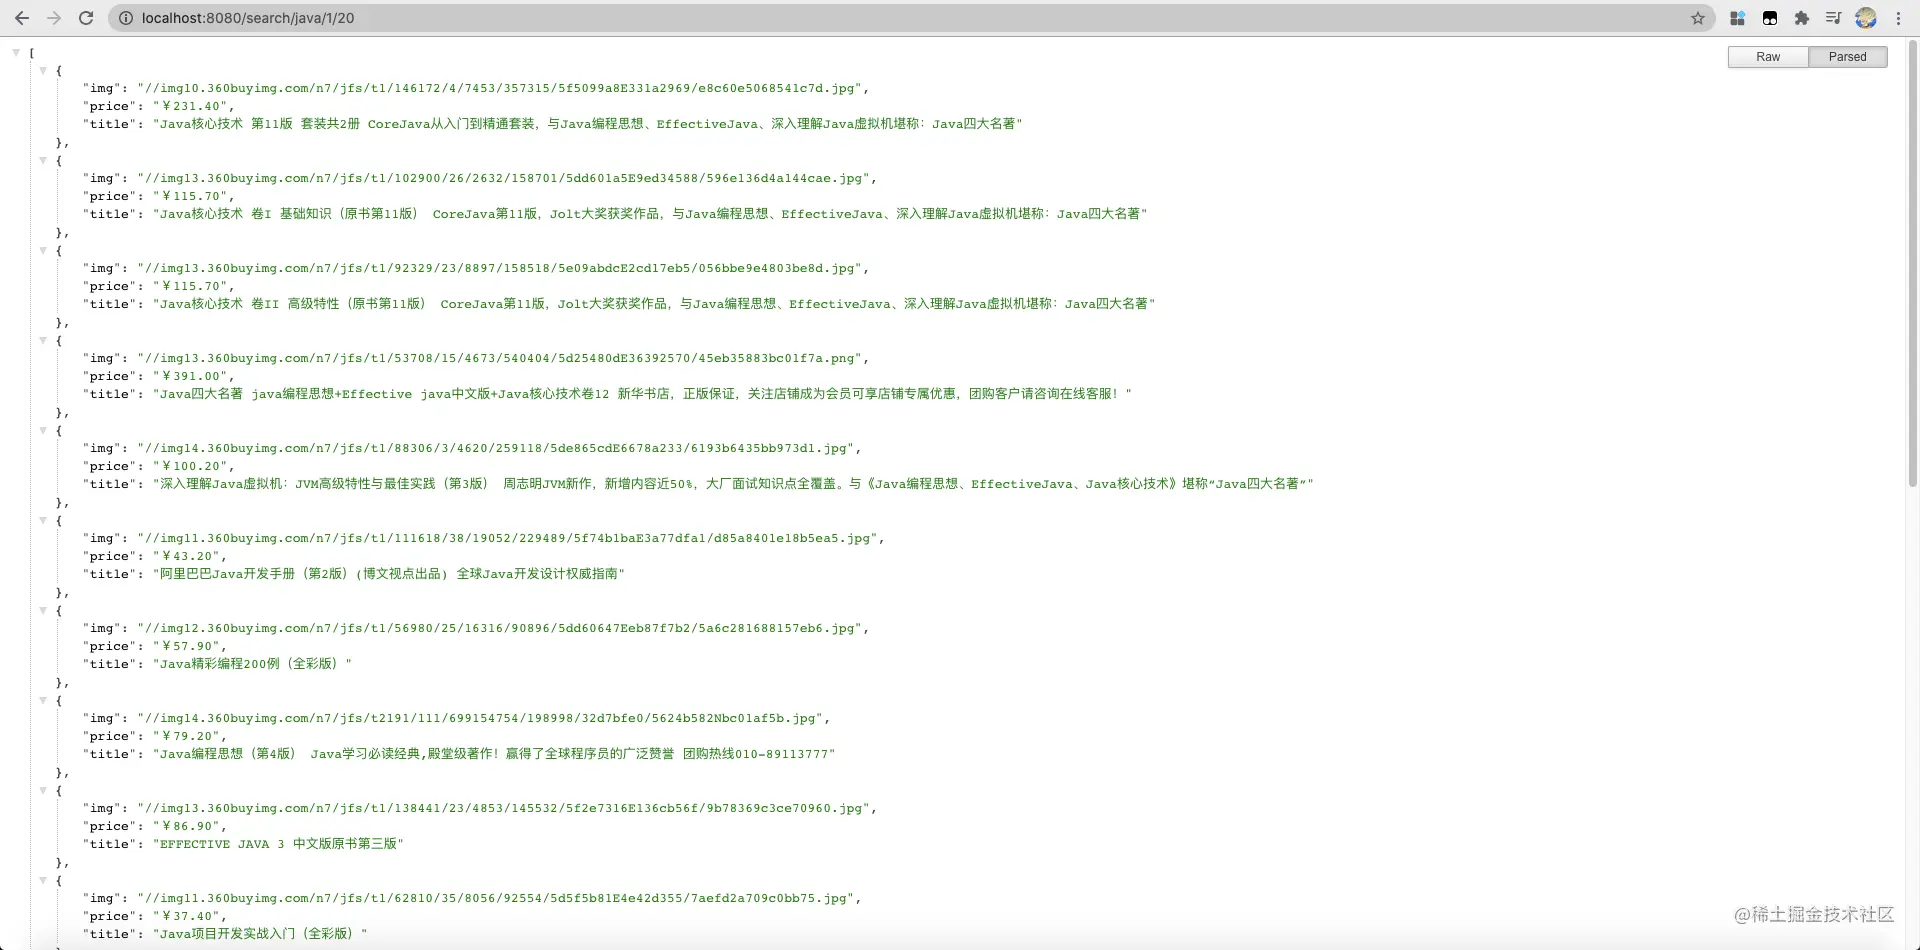This screenshot has width=1920, height=950.
Task: Click the price "¥115.70" of 卷I 基础知识
Action: click(191, 196)
